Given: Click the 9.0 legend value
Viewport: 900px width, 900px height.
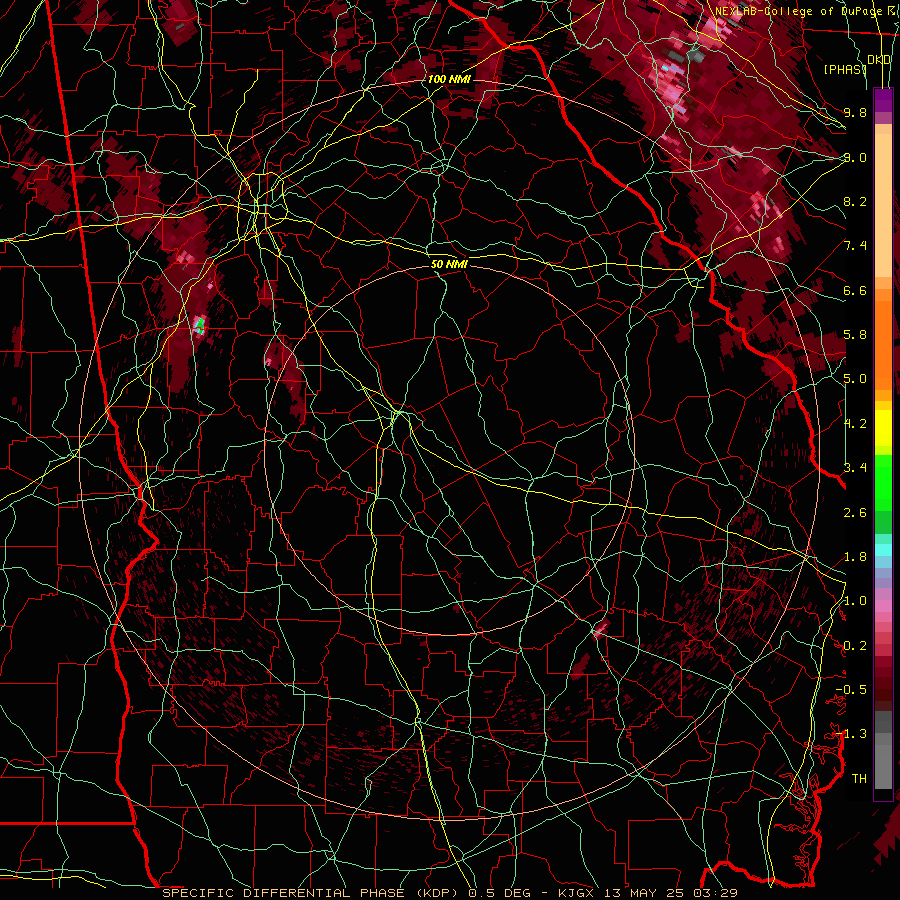Looking at the screenshot, I should point(855,157).
